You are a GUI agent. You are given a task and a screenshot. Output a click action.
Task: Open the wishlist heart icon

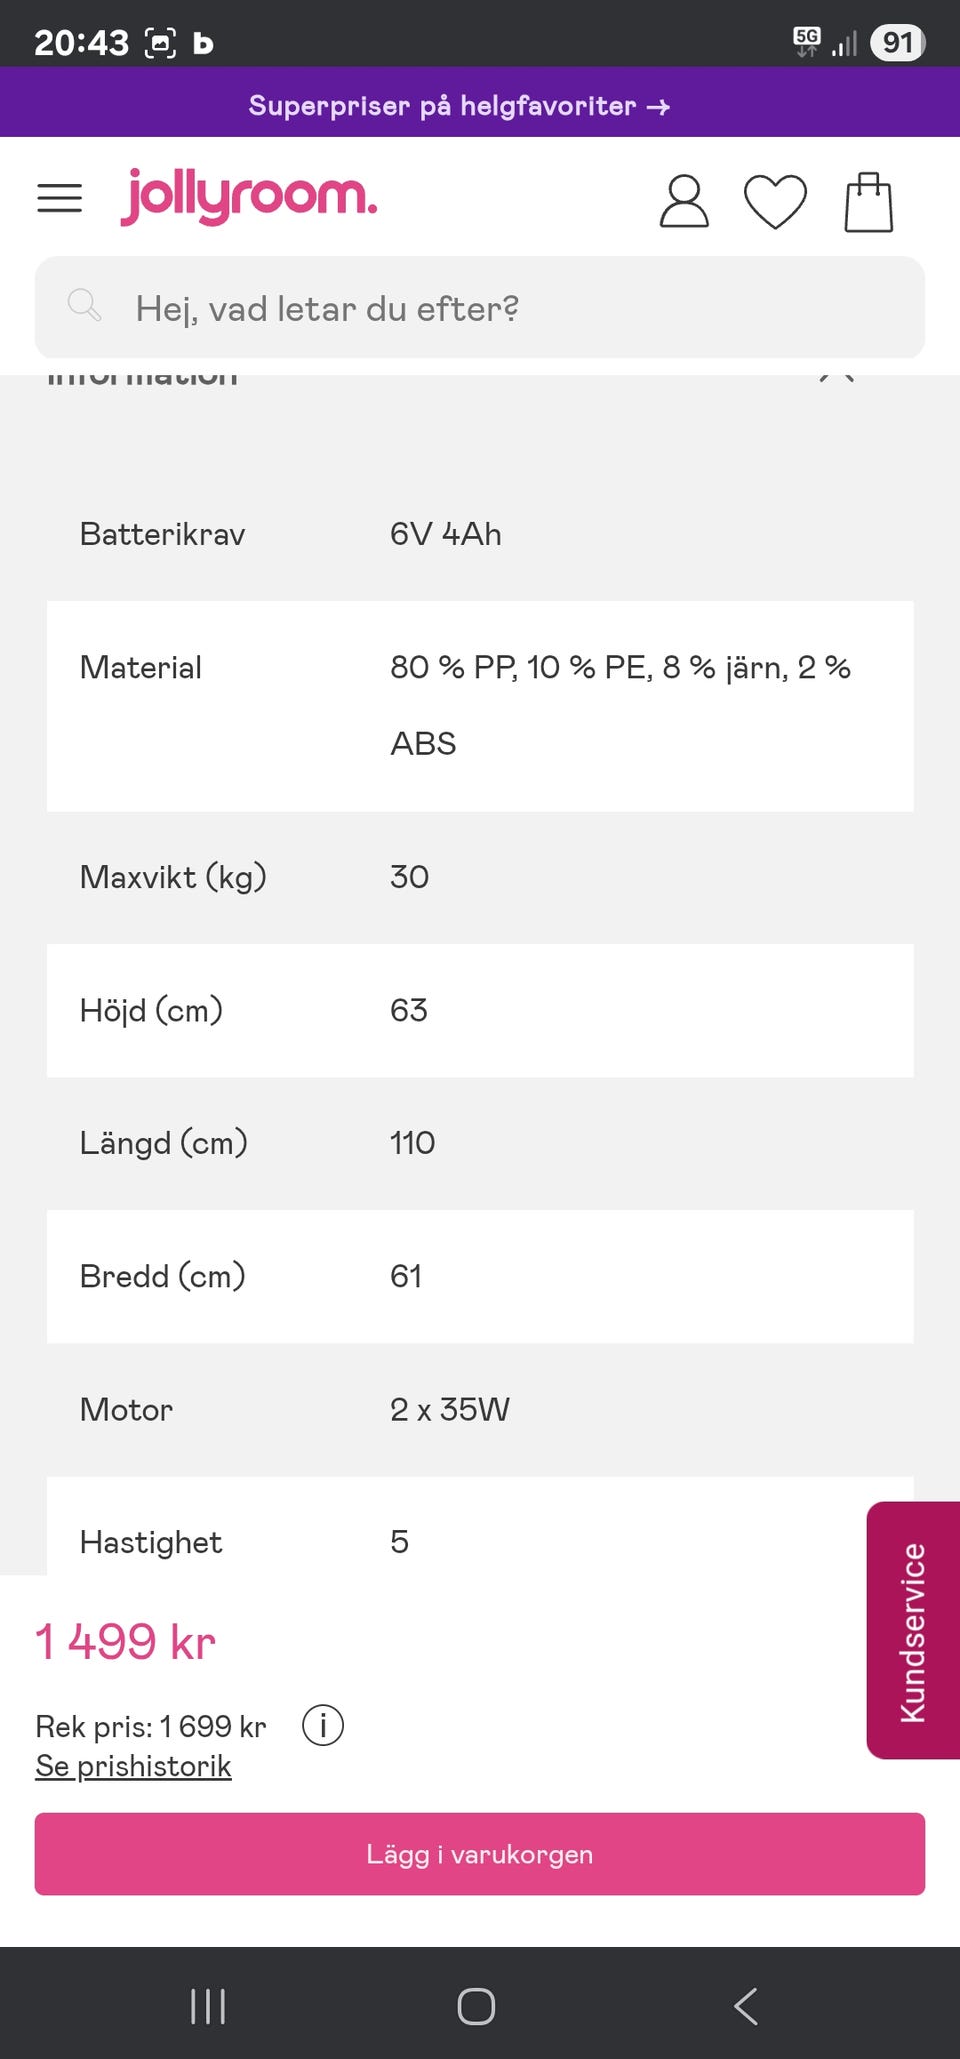pyautogui.click(x=775, y=201)
